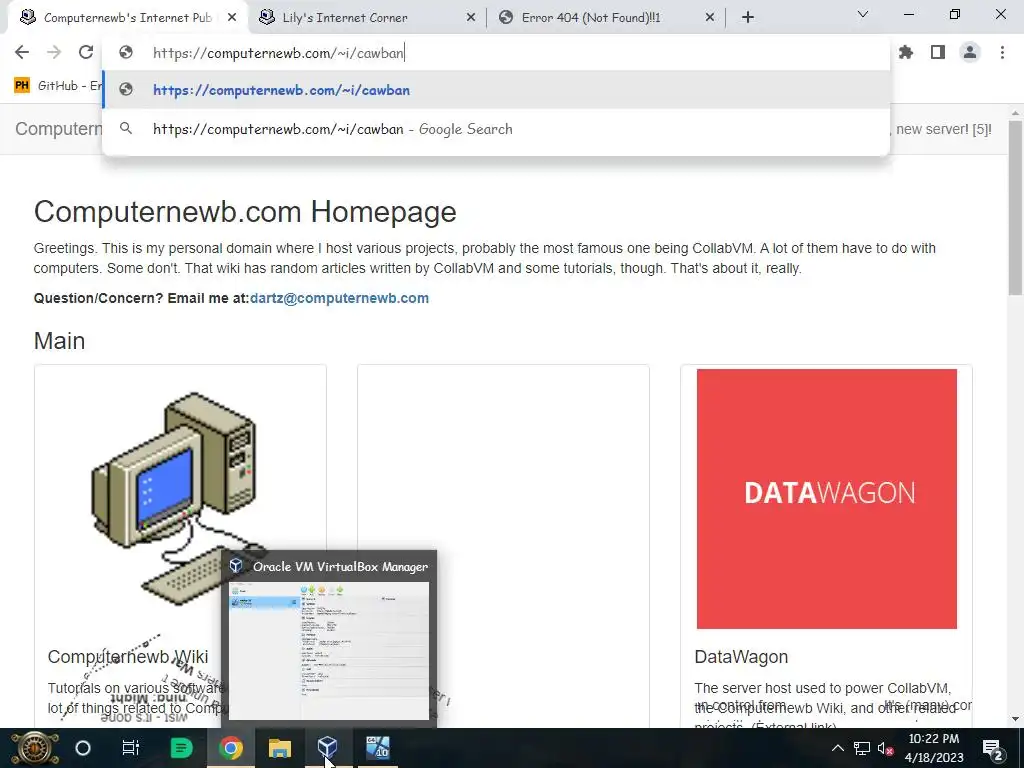Open the notification center icon
Screen dimensions: 1024x768
993,748
